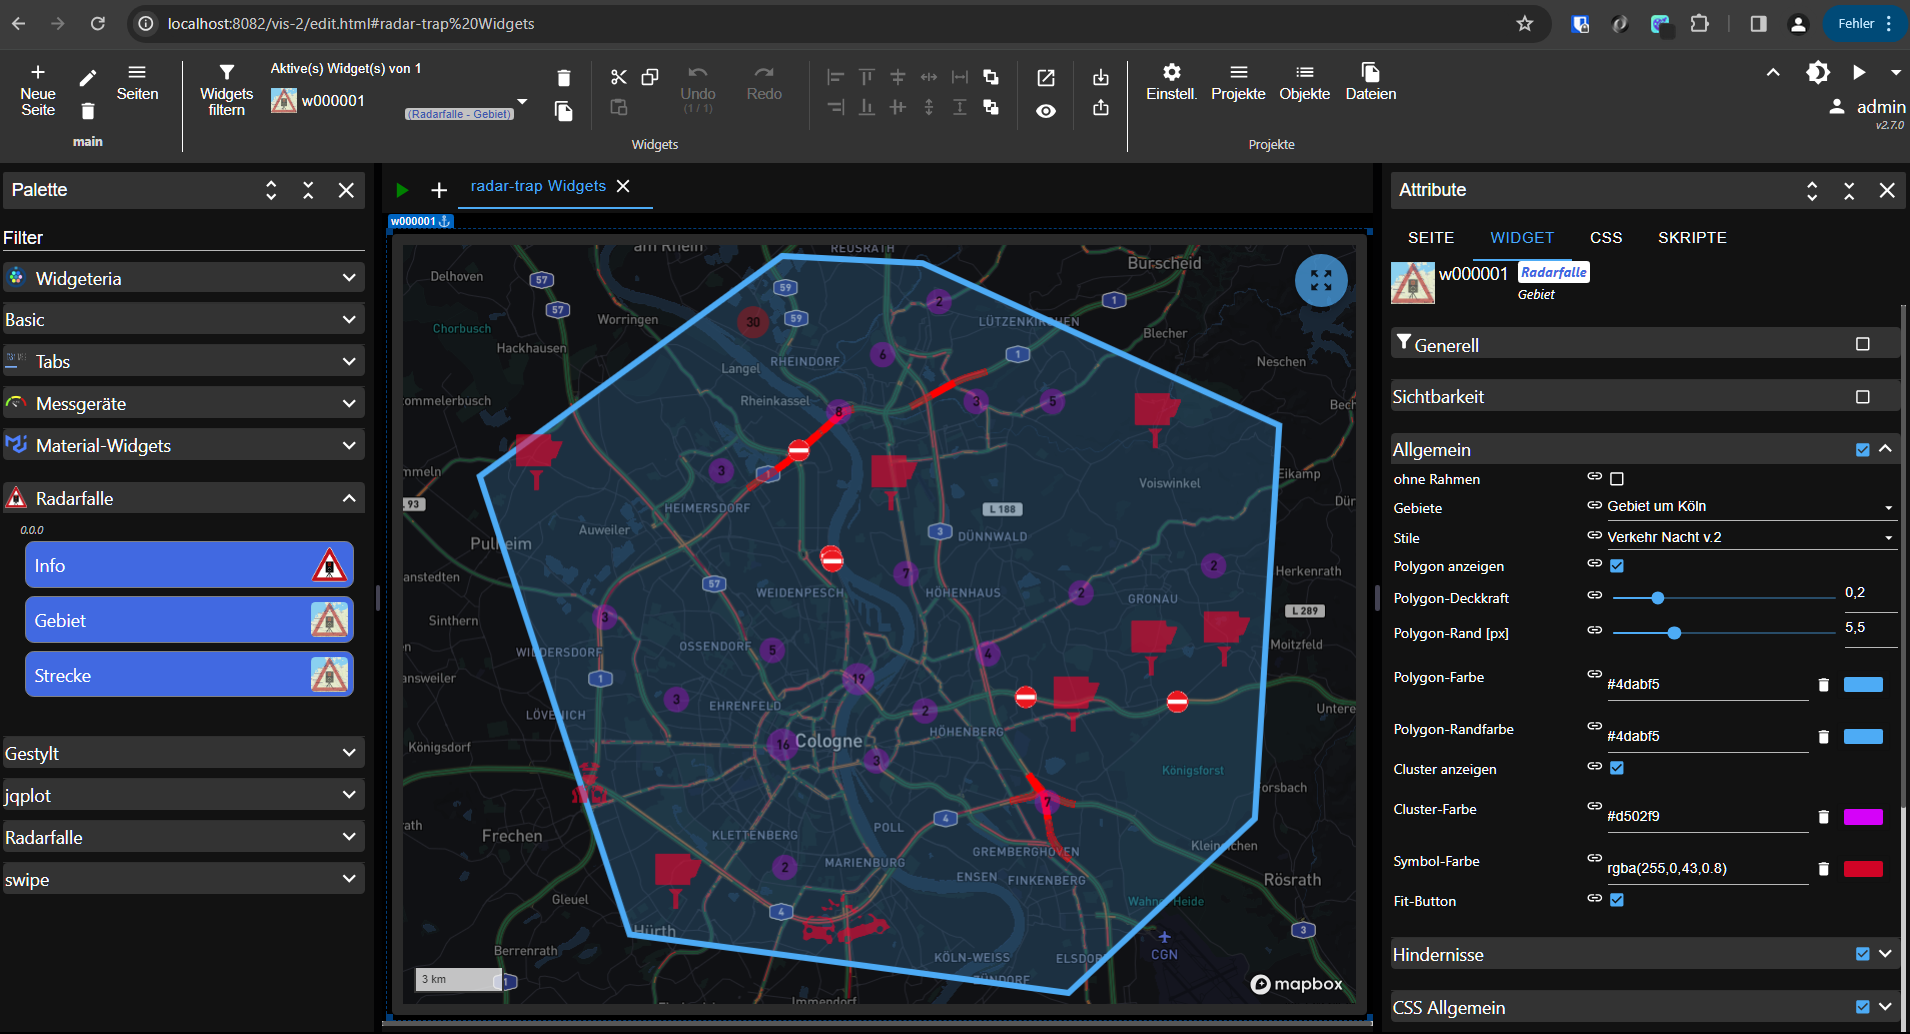Delete the active widget with the trash icon
1910x1034 pixels.
[564, 78]
